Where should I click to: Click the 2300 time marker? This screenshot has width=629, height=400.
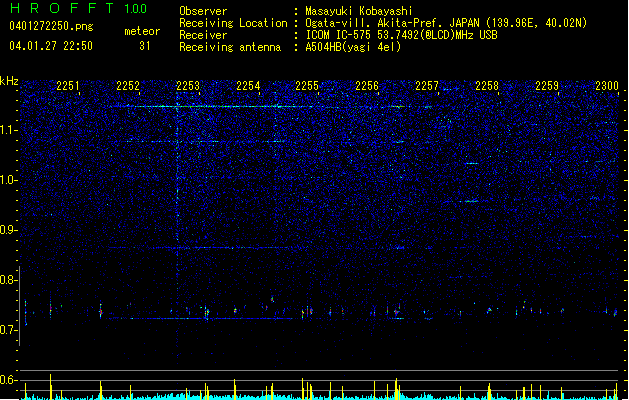click(607, 86)
